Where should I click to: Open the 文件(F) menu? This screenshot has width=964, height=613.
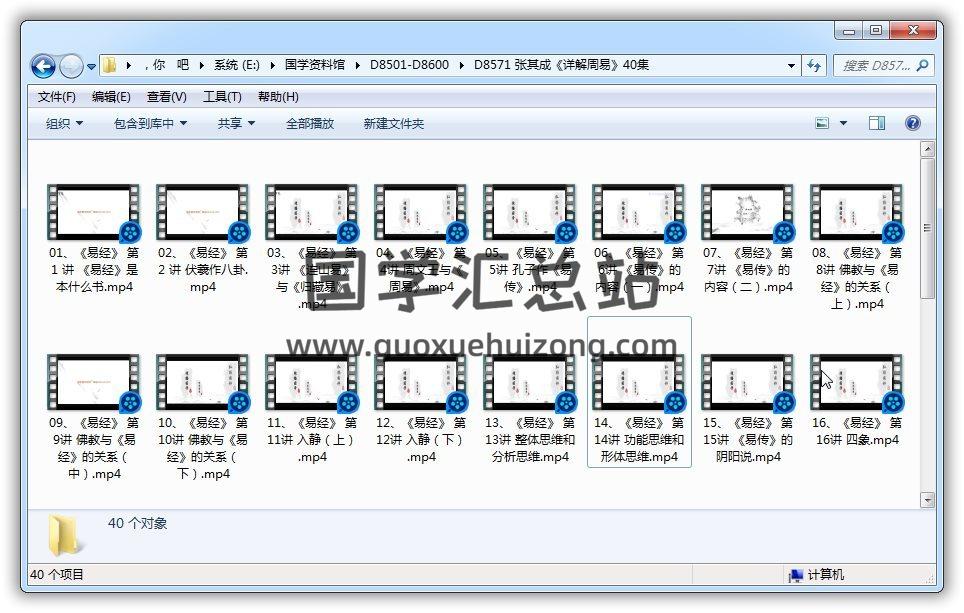57,97
